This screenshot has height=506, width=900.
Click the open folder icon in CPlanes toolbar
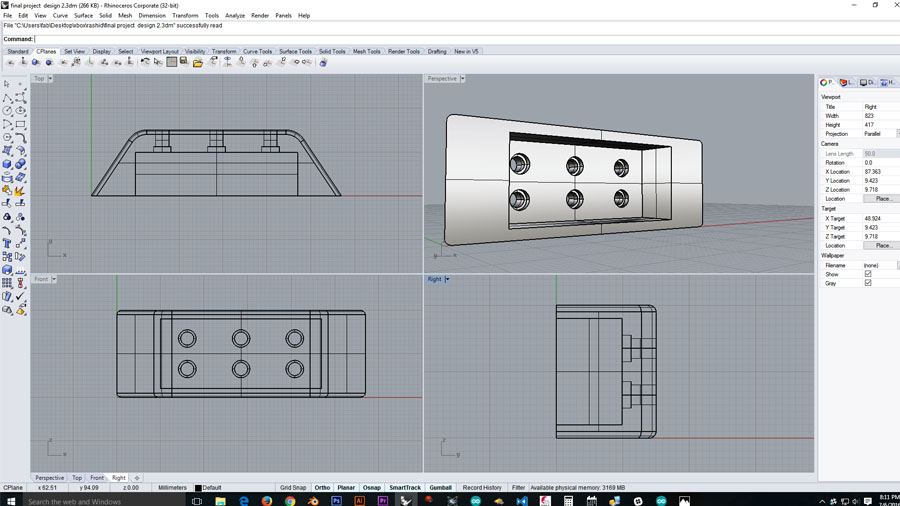tap(198, 62)
